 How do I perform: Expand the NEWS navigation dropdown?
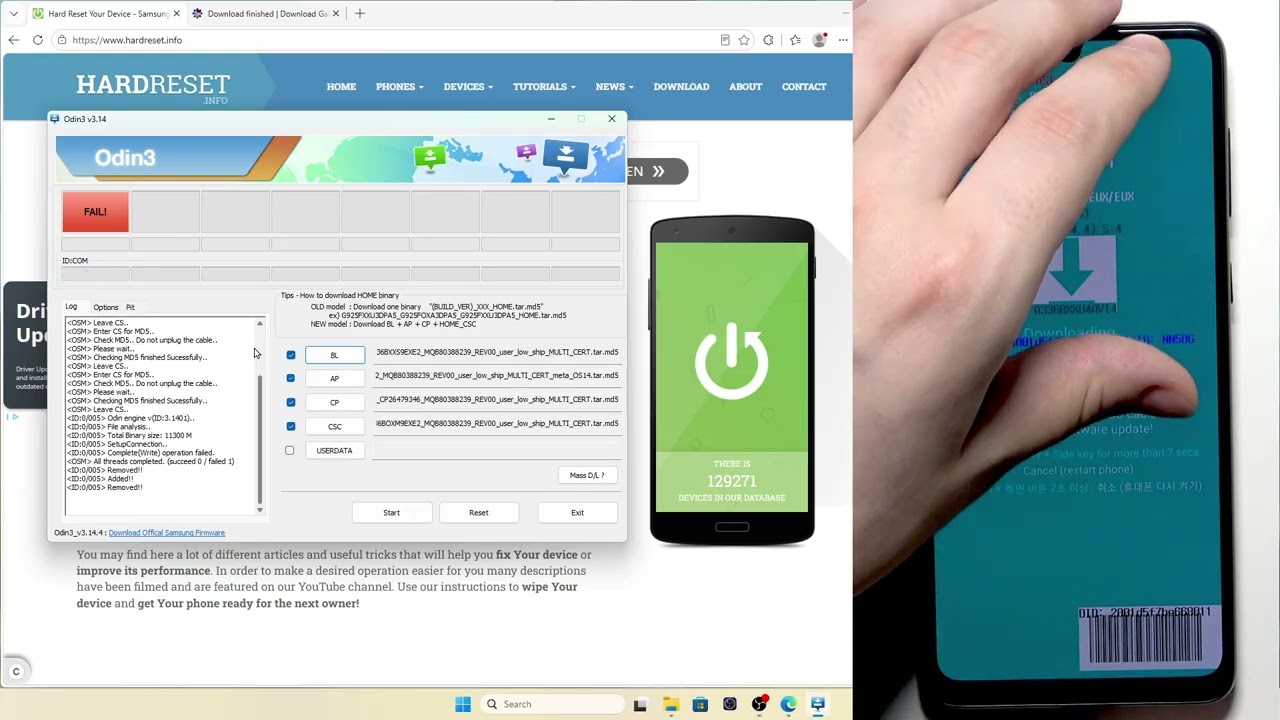(615, 87)
